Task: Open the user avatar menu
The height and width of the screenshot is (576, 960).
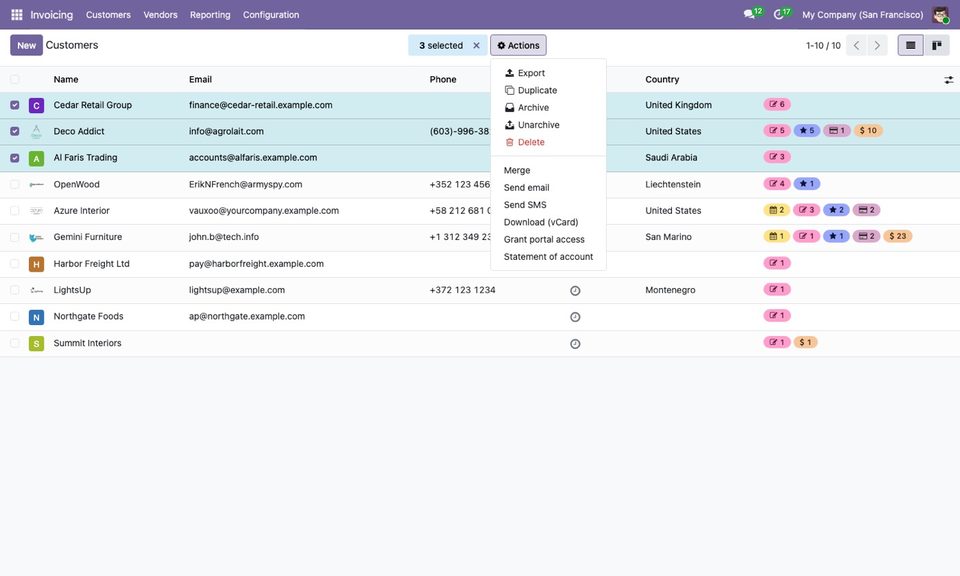Action: [x=940, y=15]
